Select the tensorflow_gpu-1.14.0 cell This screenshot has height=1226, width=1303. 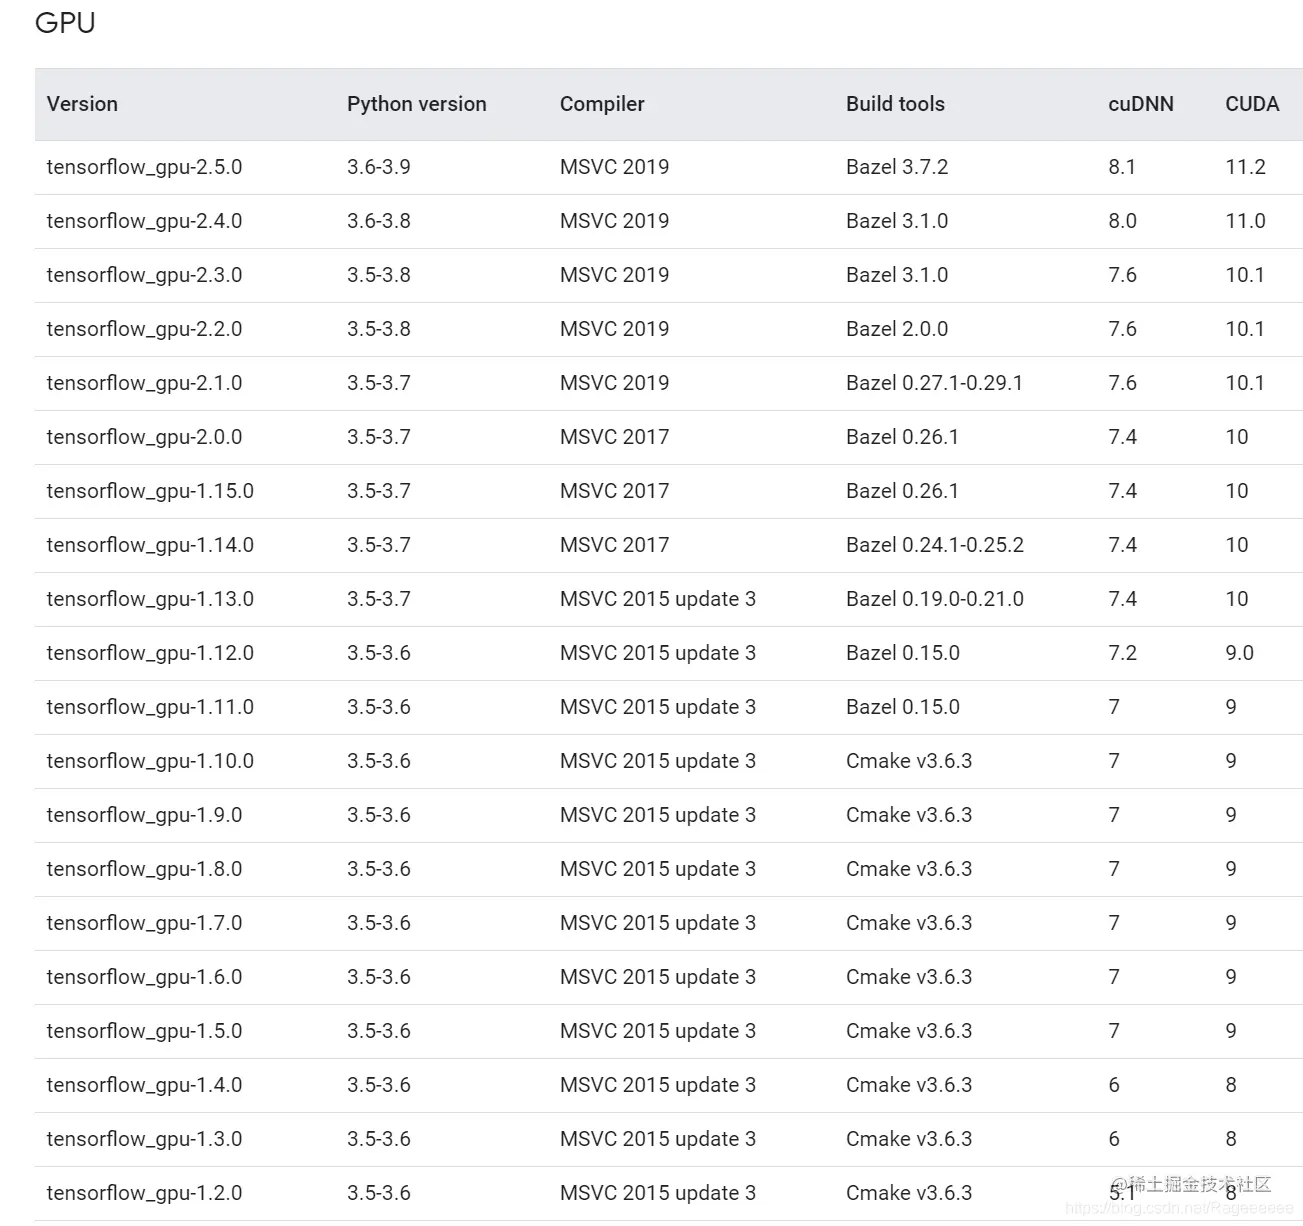click(x=150, y=545)
